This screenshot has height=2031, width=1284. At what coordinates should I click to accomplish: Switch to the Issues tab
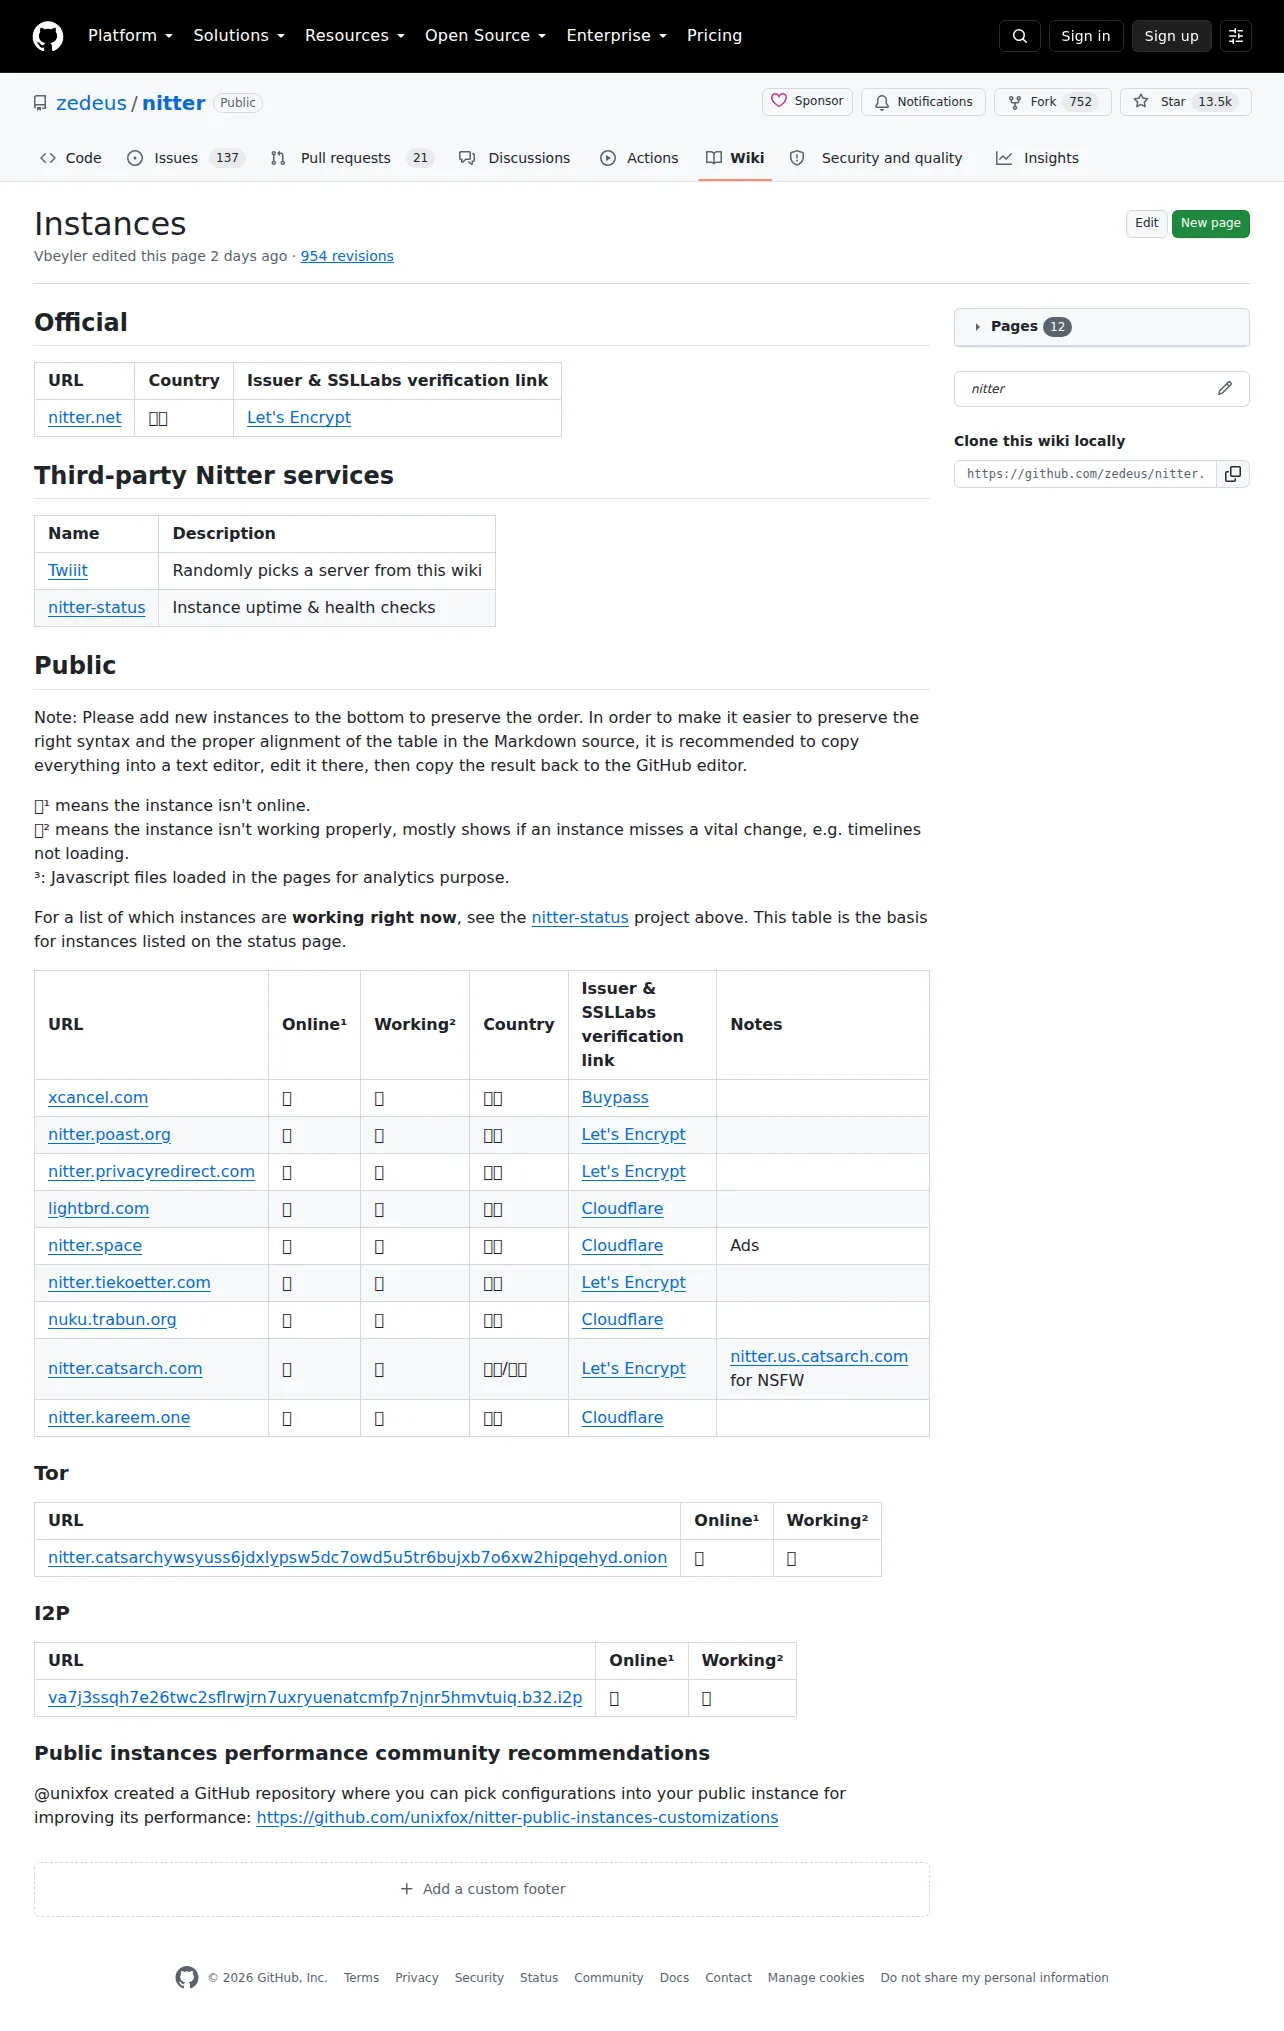[186, 158]
